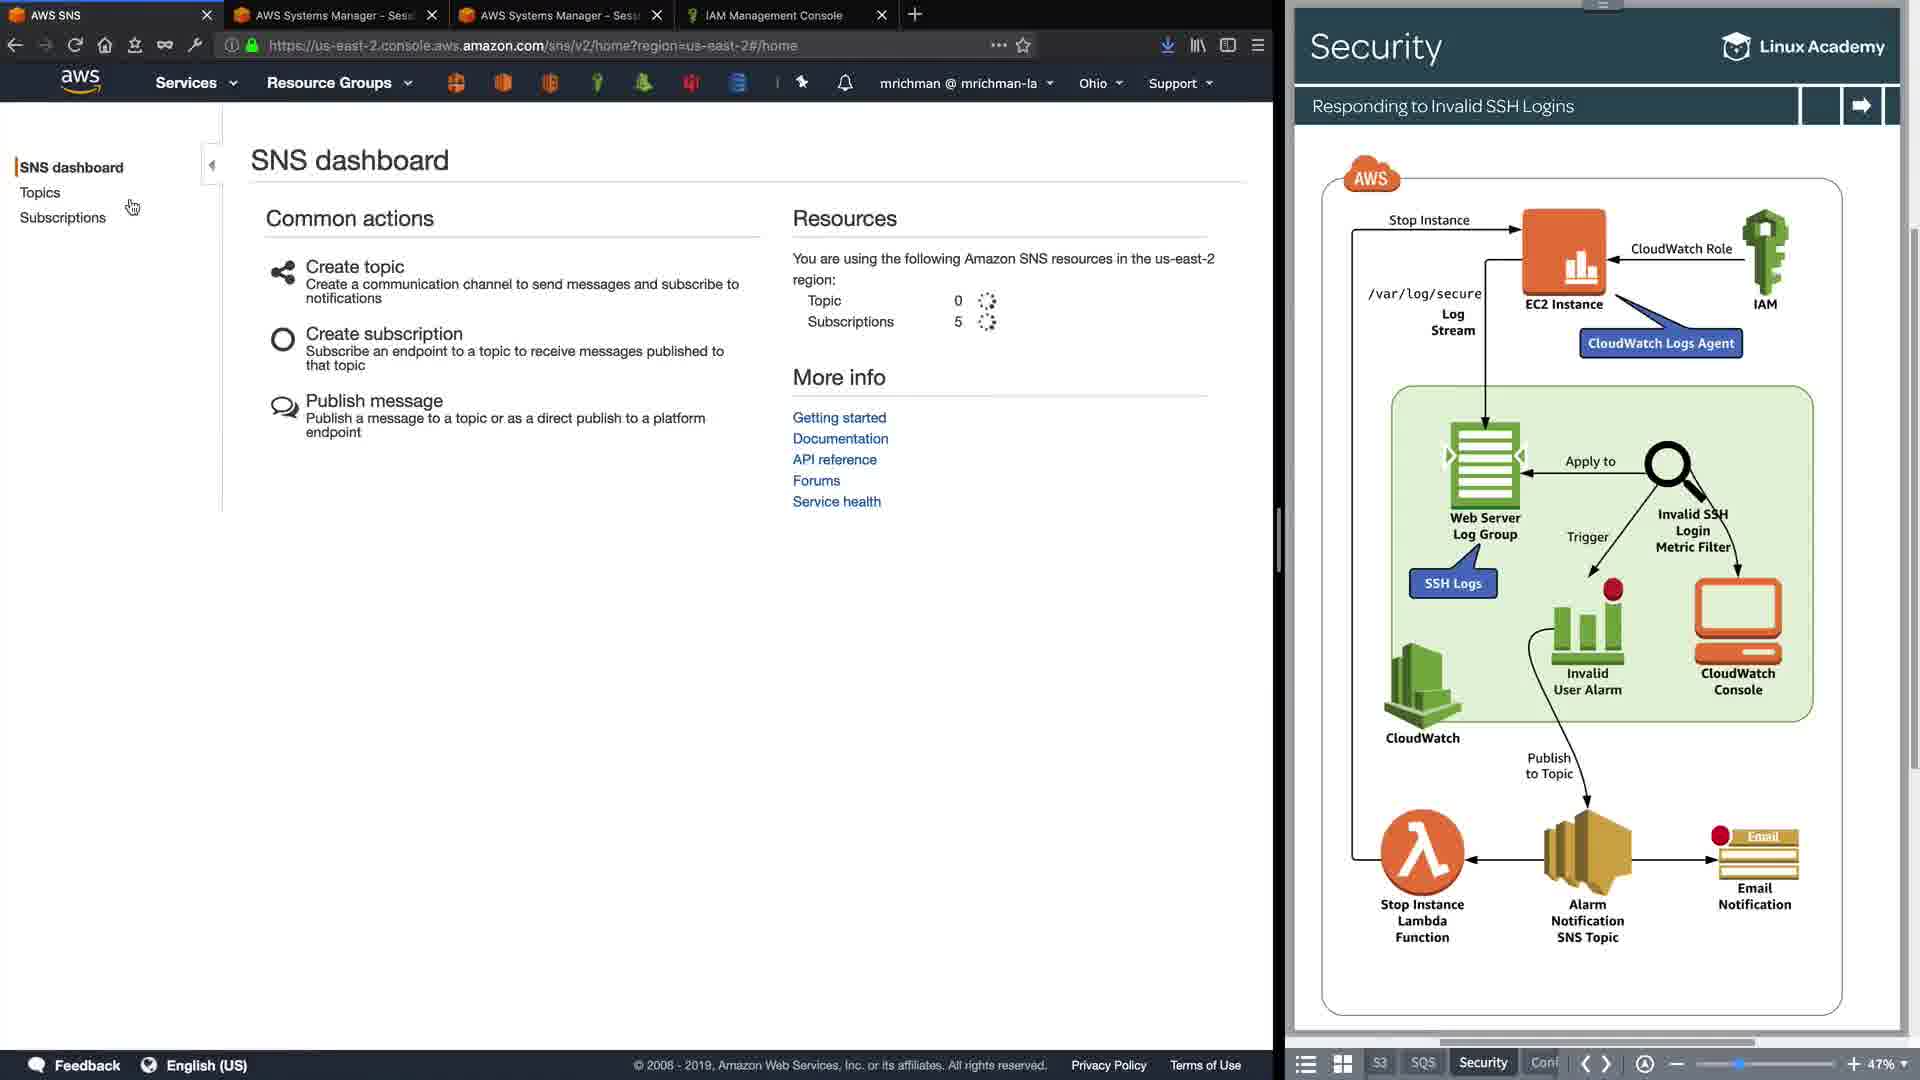Viewport: 1920px width, 1080px height.
Task: Select the SQS tab in bottom bar
Action: coord(1422,1063)
